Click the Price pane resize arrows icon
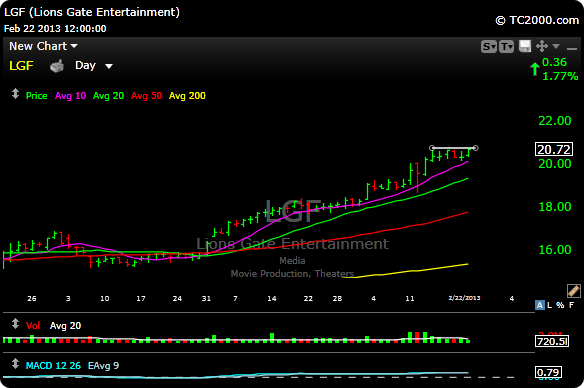Viewport: 584px width, 388px height. [15, 93]
